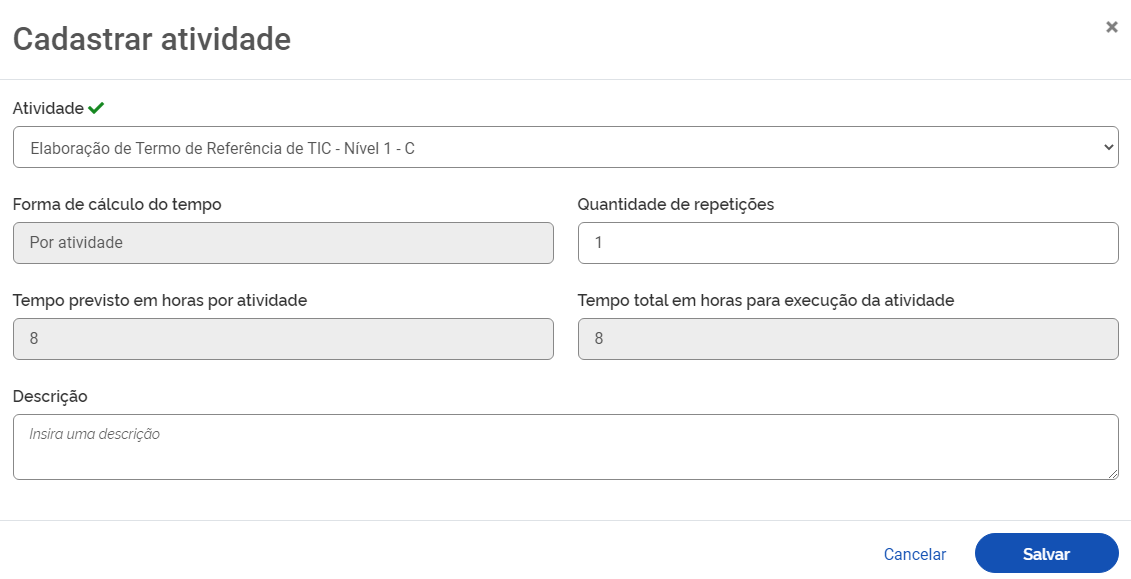1131x579 pixels.
Task: Select the Elaboração de Termo de Referência text
Action: click(222, 148)
